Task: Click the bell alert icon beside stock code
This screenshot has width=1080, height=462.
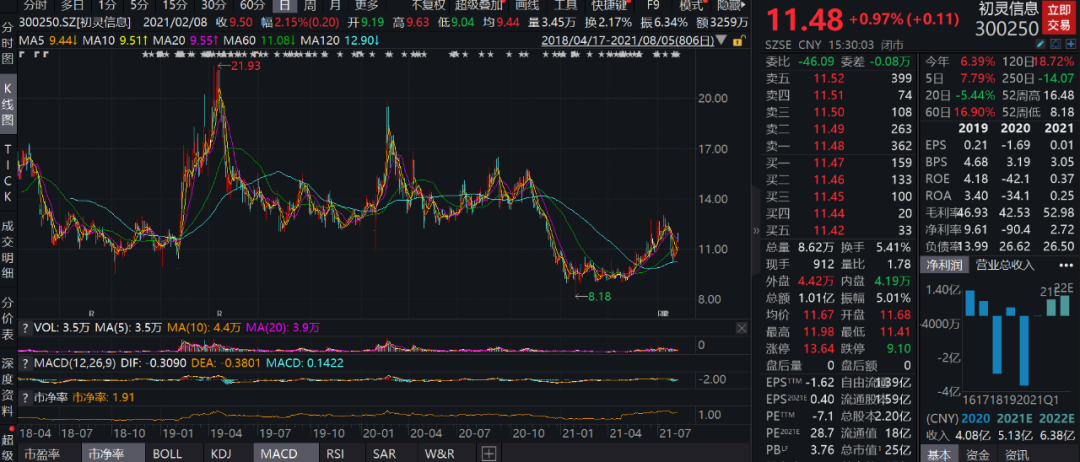Action: [1054, 45]
